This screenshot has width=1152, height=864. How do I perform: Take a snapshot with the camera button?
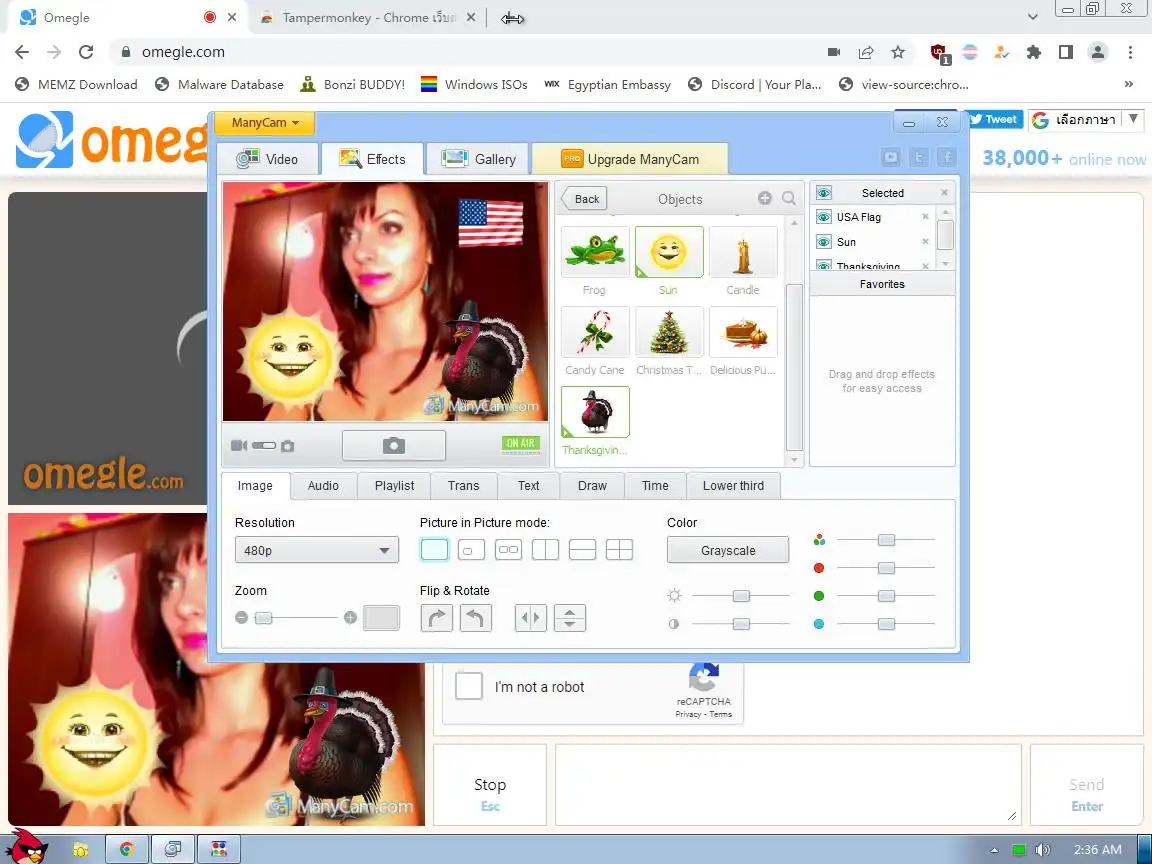[394, 445]
